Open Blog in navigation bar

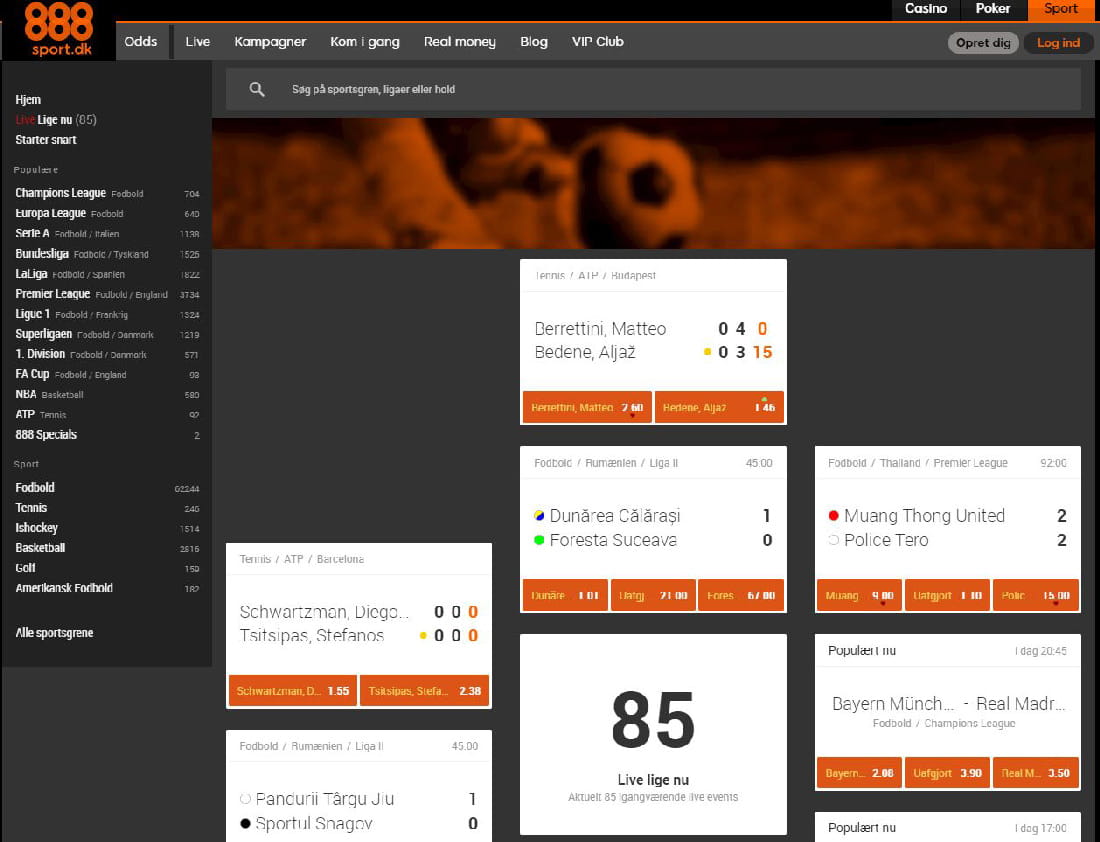[x=534, y=41]
